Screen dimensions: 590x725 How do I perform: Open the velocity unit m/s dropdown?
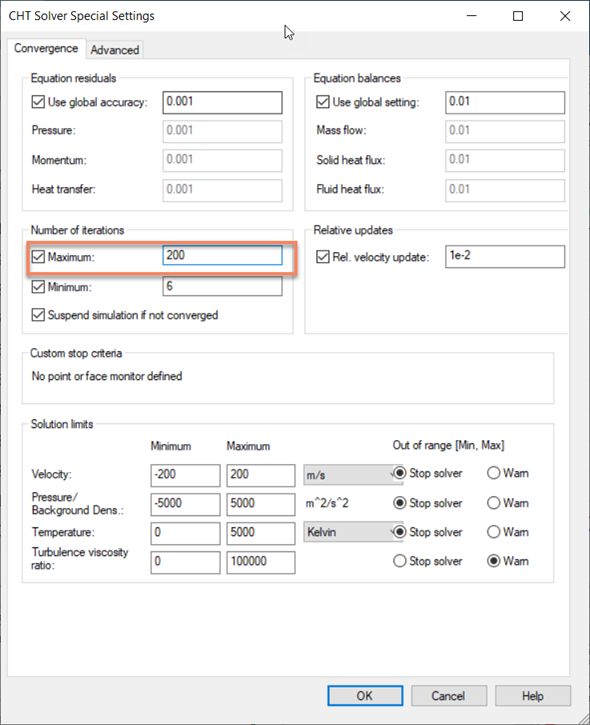[x=353, y=475]
